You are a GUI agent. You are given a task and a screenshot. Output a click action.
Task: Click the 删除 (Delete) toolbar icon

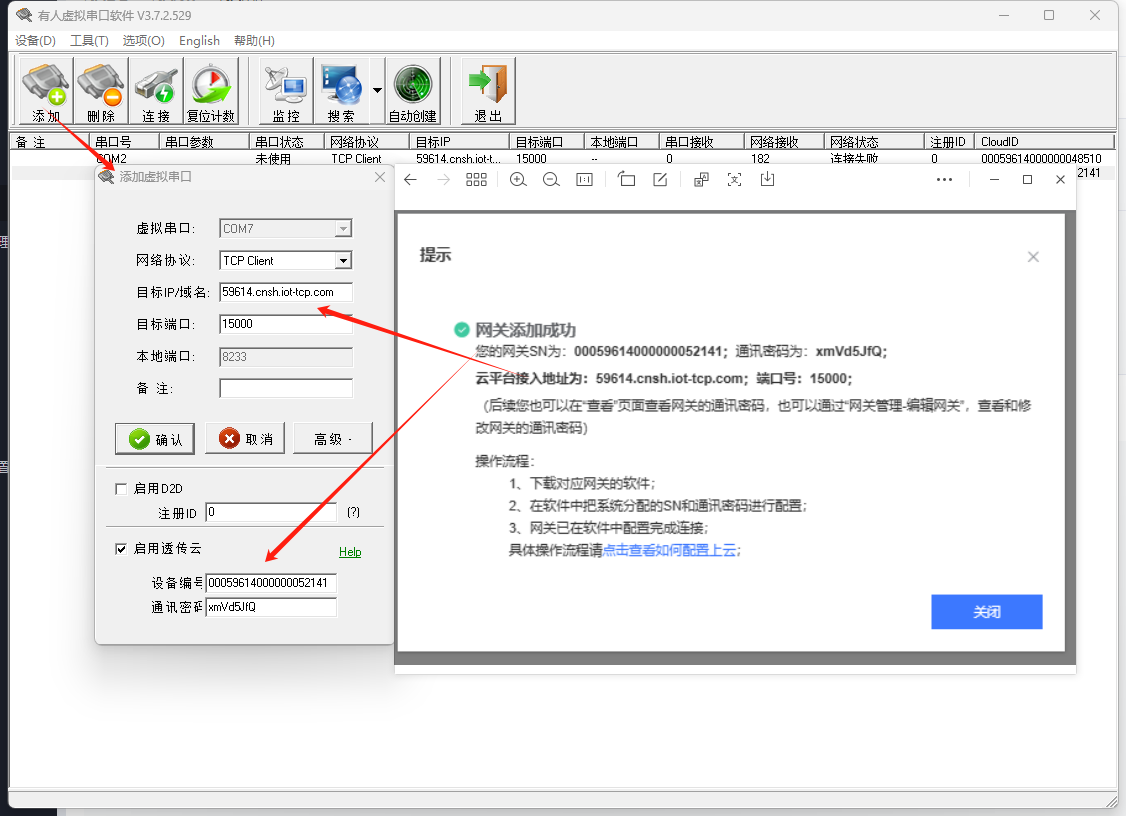[101, 90]
